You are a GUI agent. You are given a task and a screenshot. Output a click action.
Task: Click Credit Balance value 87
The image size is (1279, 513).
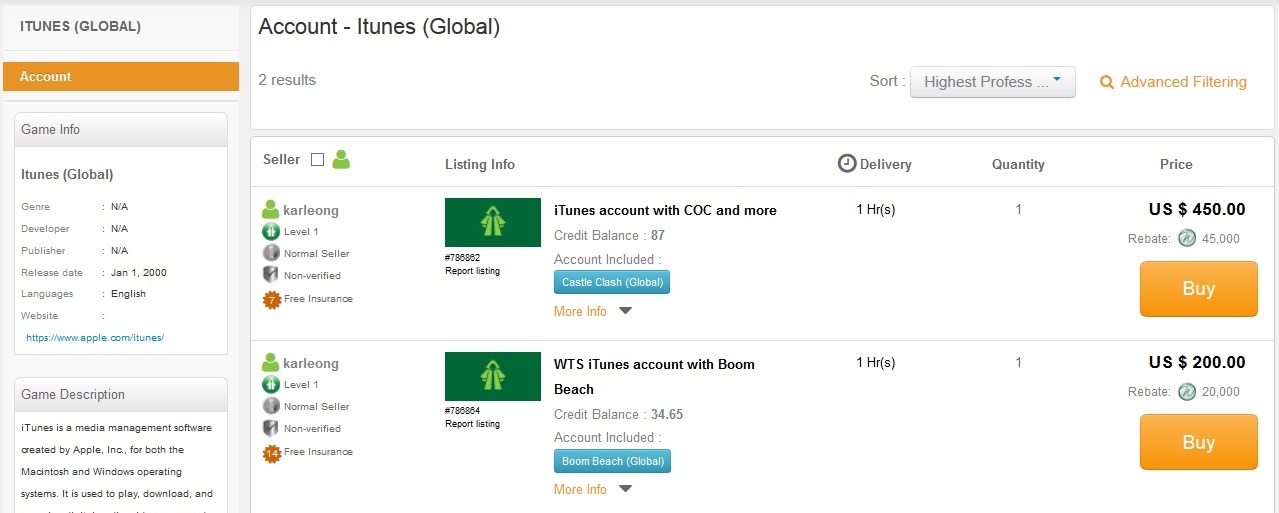[x=657, y=236]
